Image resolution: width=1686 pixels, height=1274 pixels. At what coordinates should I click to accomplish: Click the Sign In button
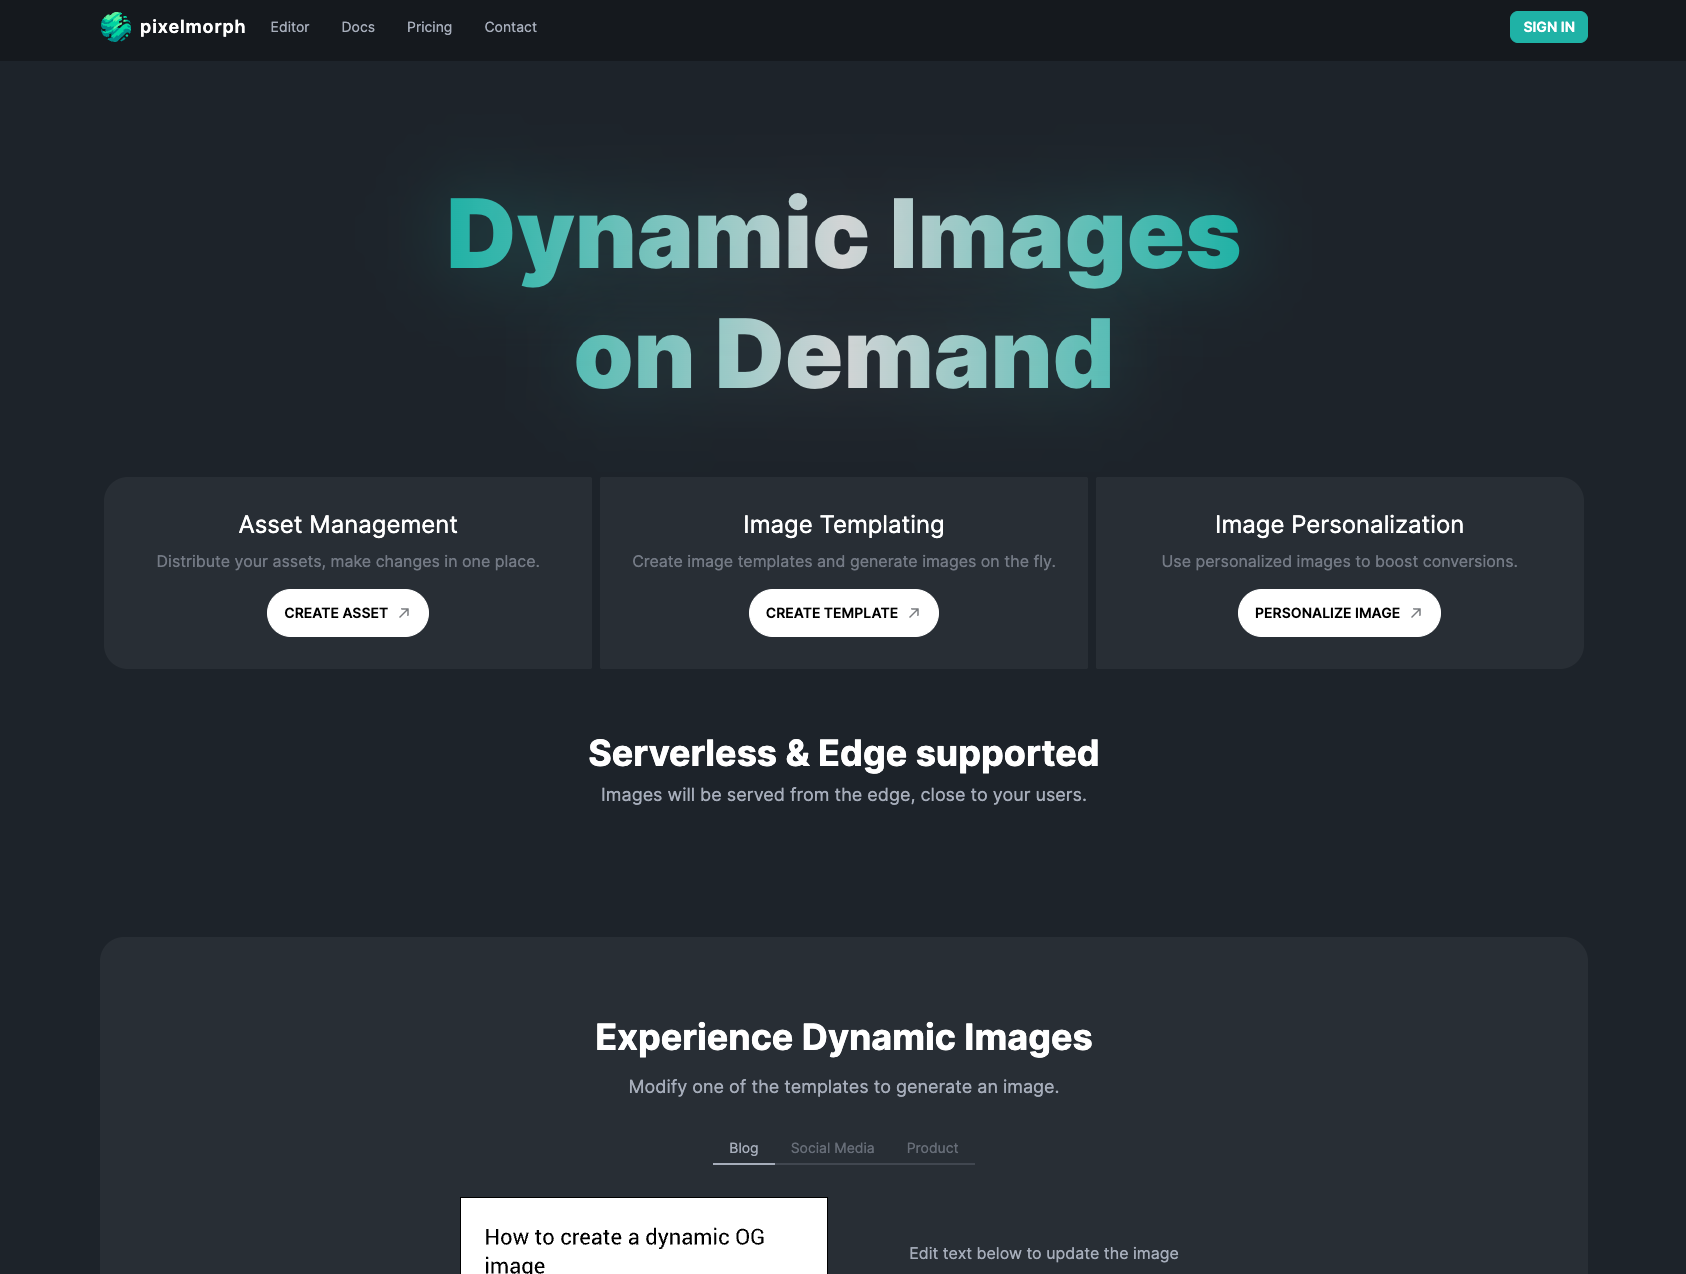coord(1548,27)
